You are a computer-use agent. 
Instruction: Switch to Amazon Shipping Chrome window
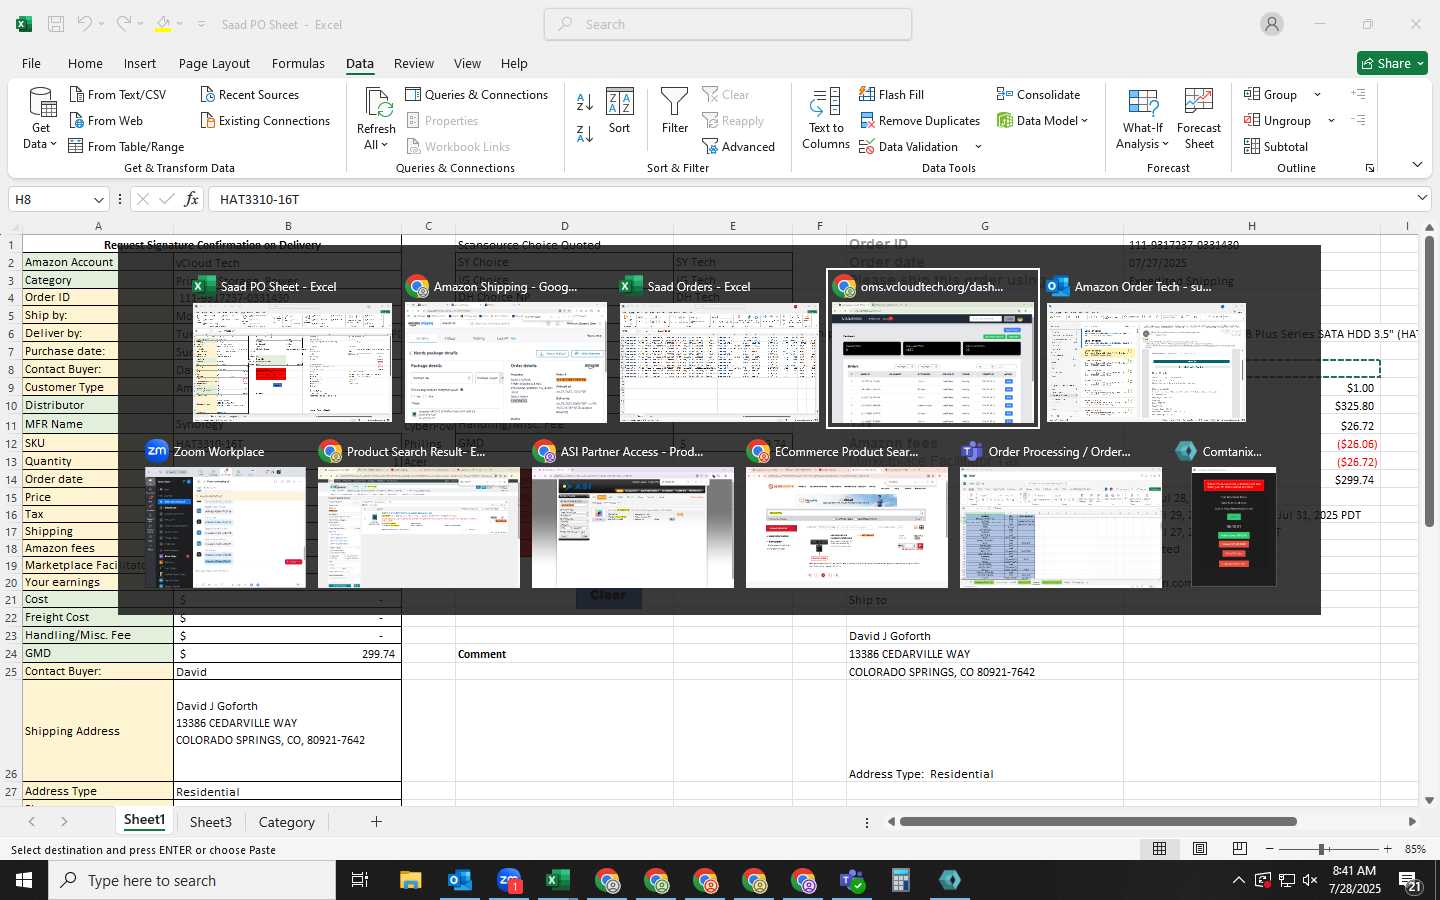click(506, 347)
